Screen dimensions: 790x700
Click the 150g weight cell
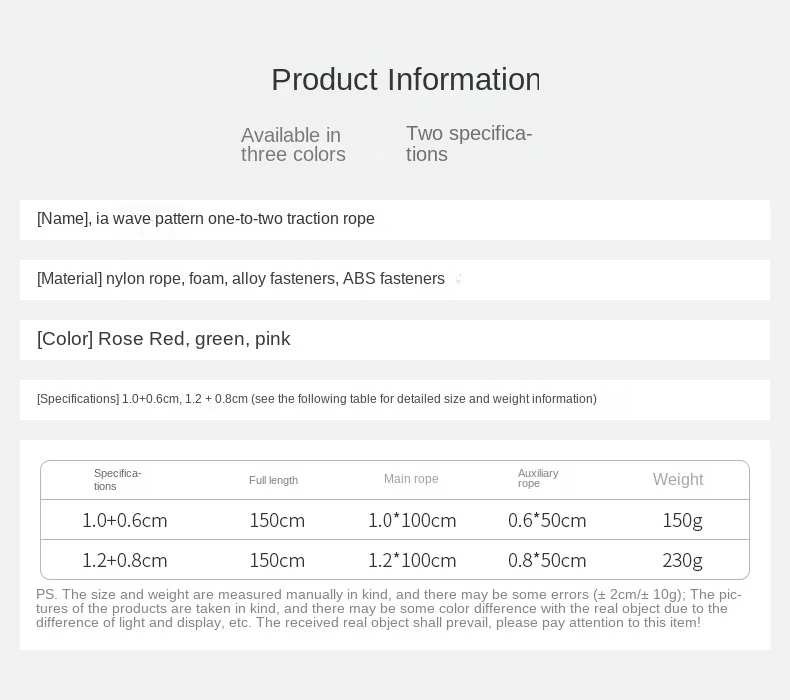682,520
